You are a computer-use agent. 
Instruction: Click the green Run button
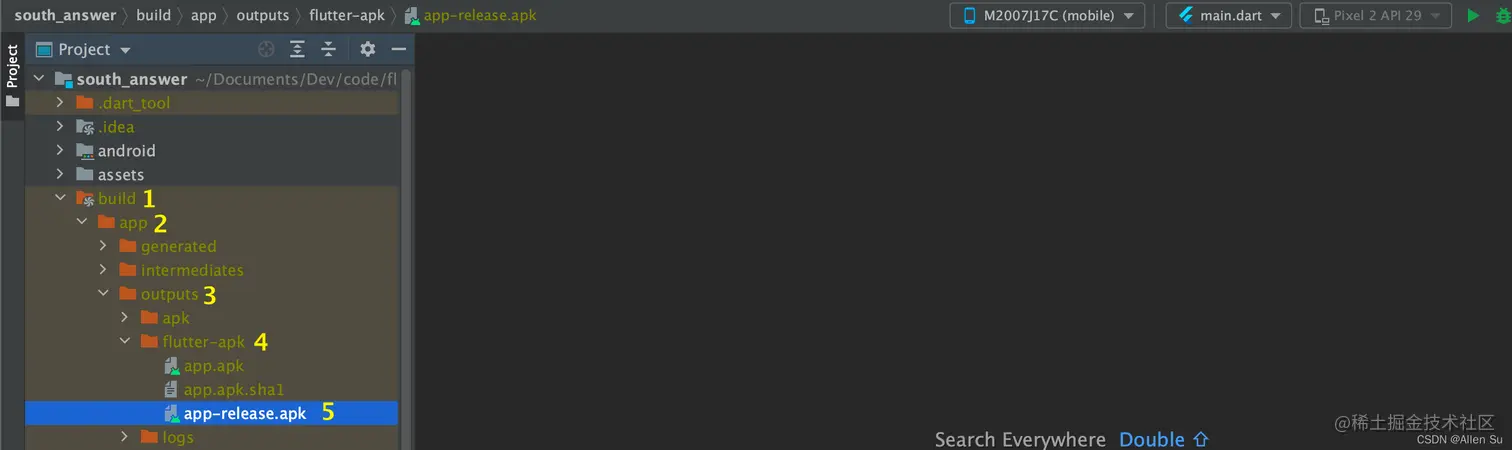pos(1472,16)
